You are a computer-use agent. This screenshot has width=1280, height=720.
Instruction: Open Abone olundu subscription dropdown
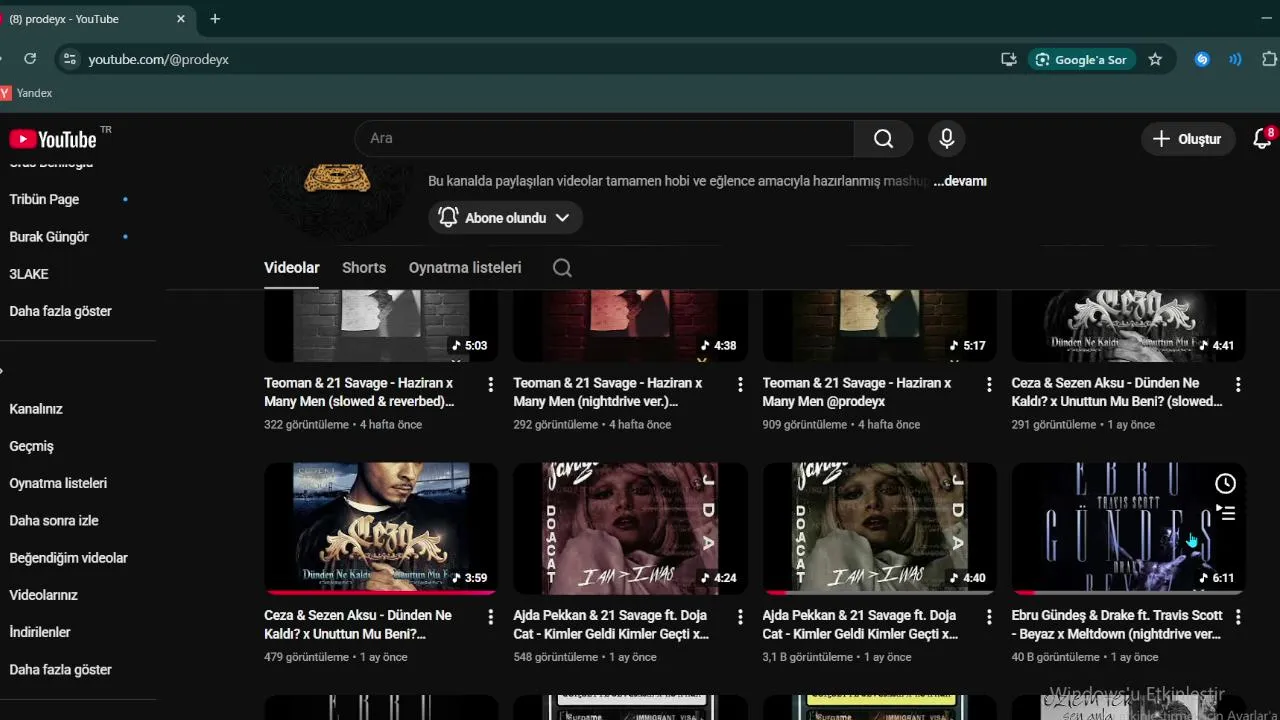505,217
